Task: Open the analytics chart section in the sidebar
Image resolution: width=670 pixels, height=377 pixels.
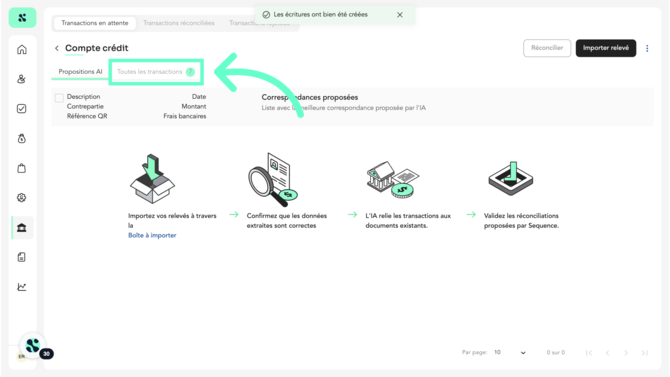Action: [22, 287]
